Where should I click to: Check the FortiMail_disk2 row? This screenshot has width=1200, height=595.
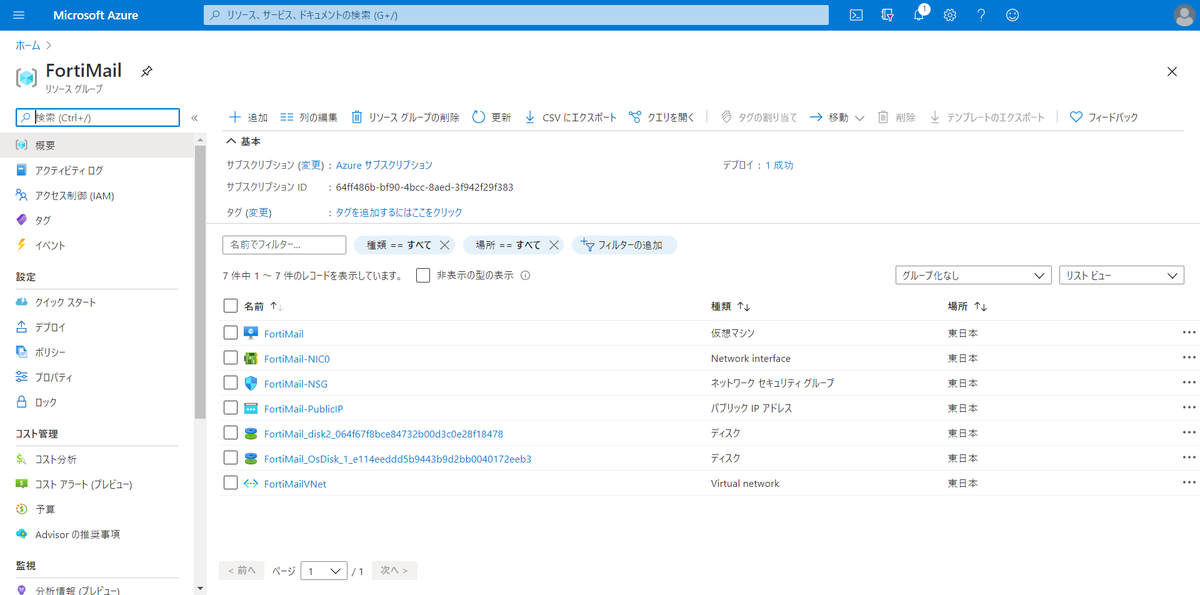click(x=231, y=433)
